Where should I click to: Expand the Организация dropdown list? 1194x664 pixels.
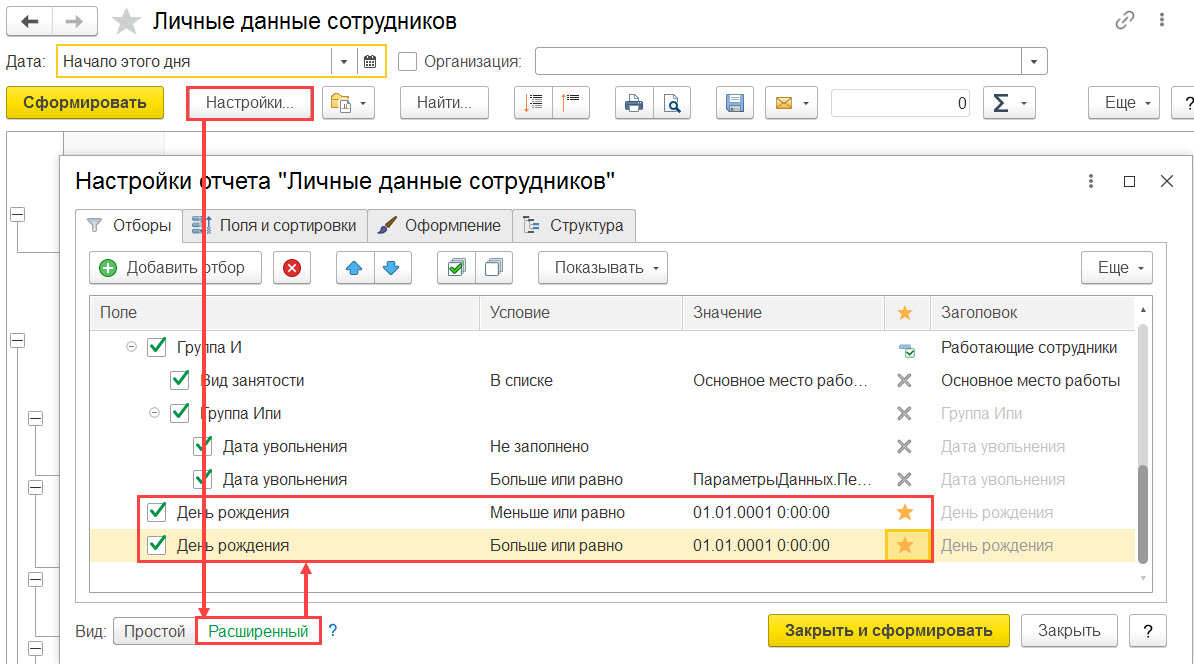(1033, 62)
